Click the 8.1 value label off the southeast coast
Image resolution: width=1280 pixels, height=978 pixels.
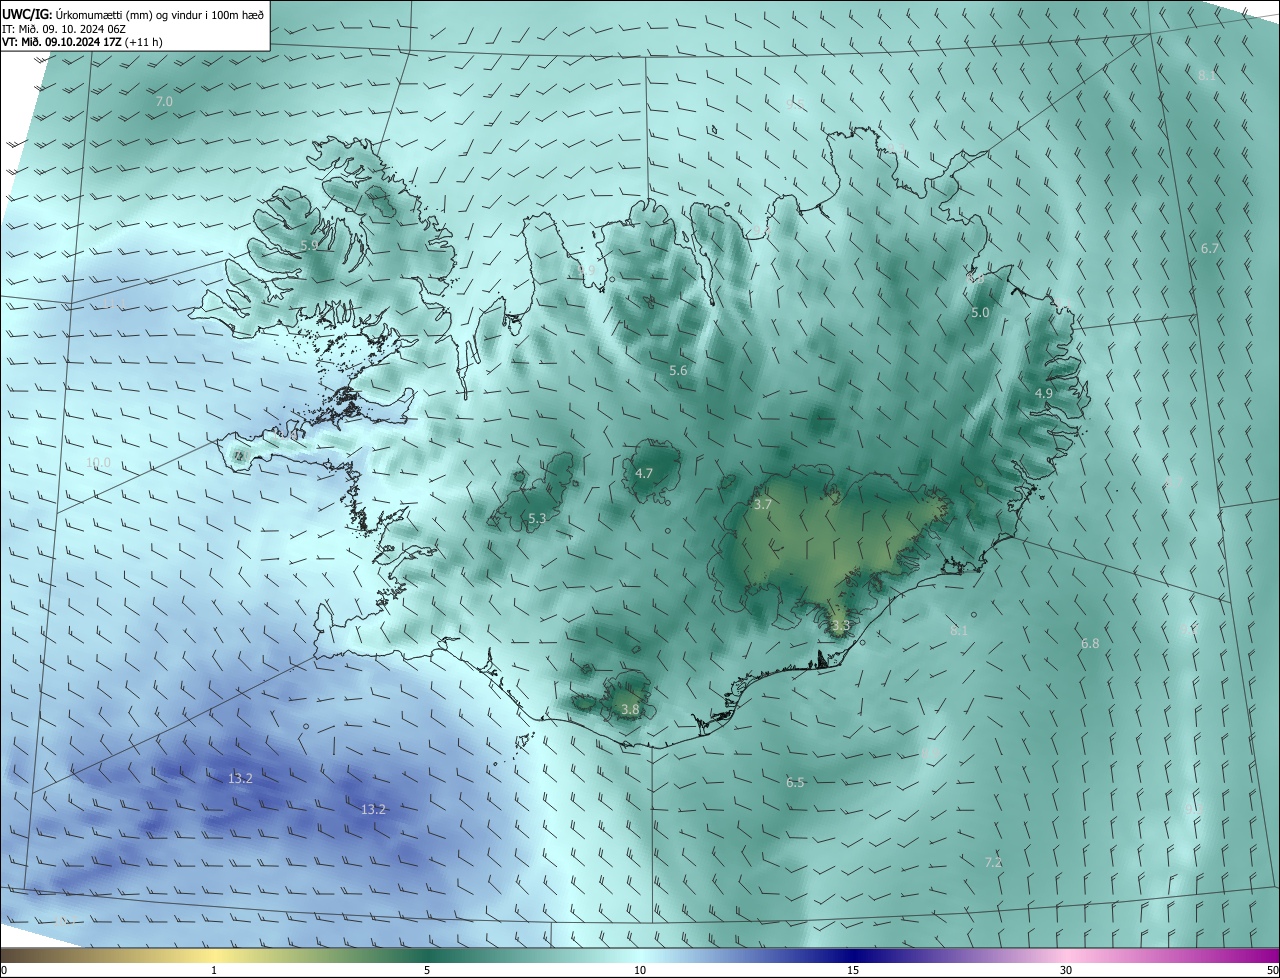pos(959,631)
